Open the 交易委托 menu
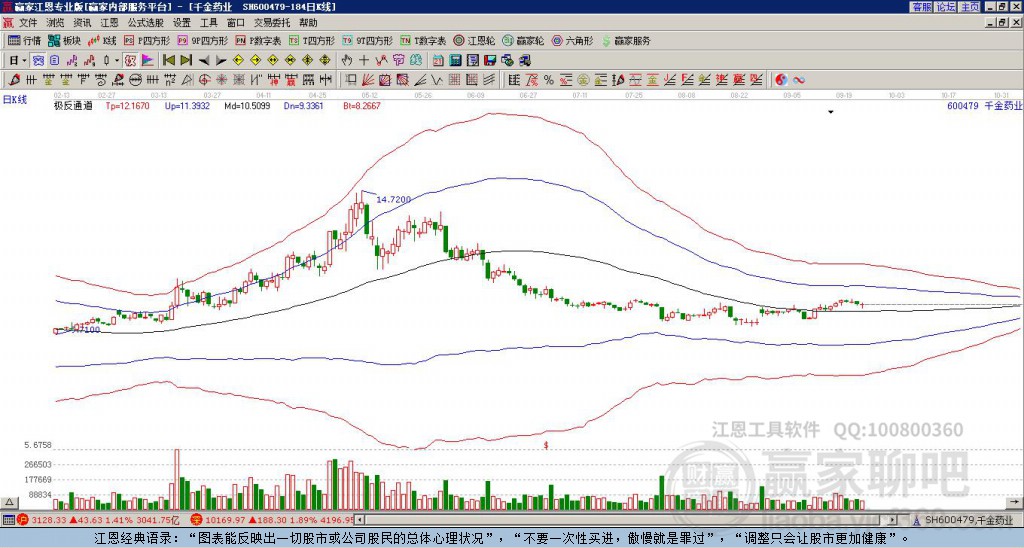Viewport: 1024px width, 548px height. tap(272, 23)
